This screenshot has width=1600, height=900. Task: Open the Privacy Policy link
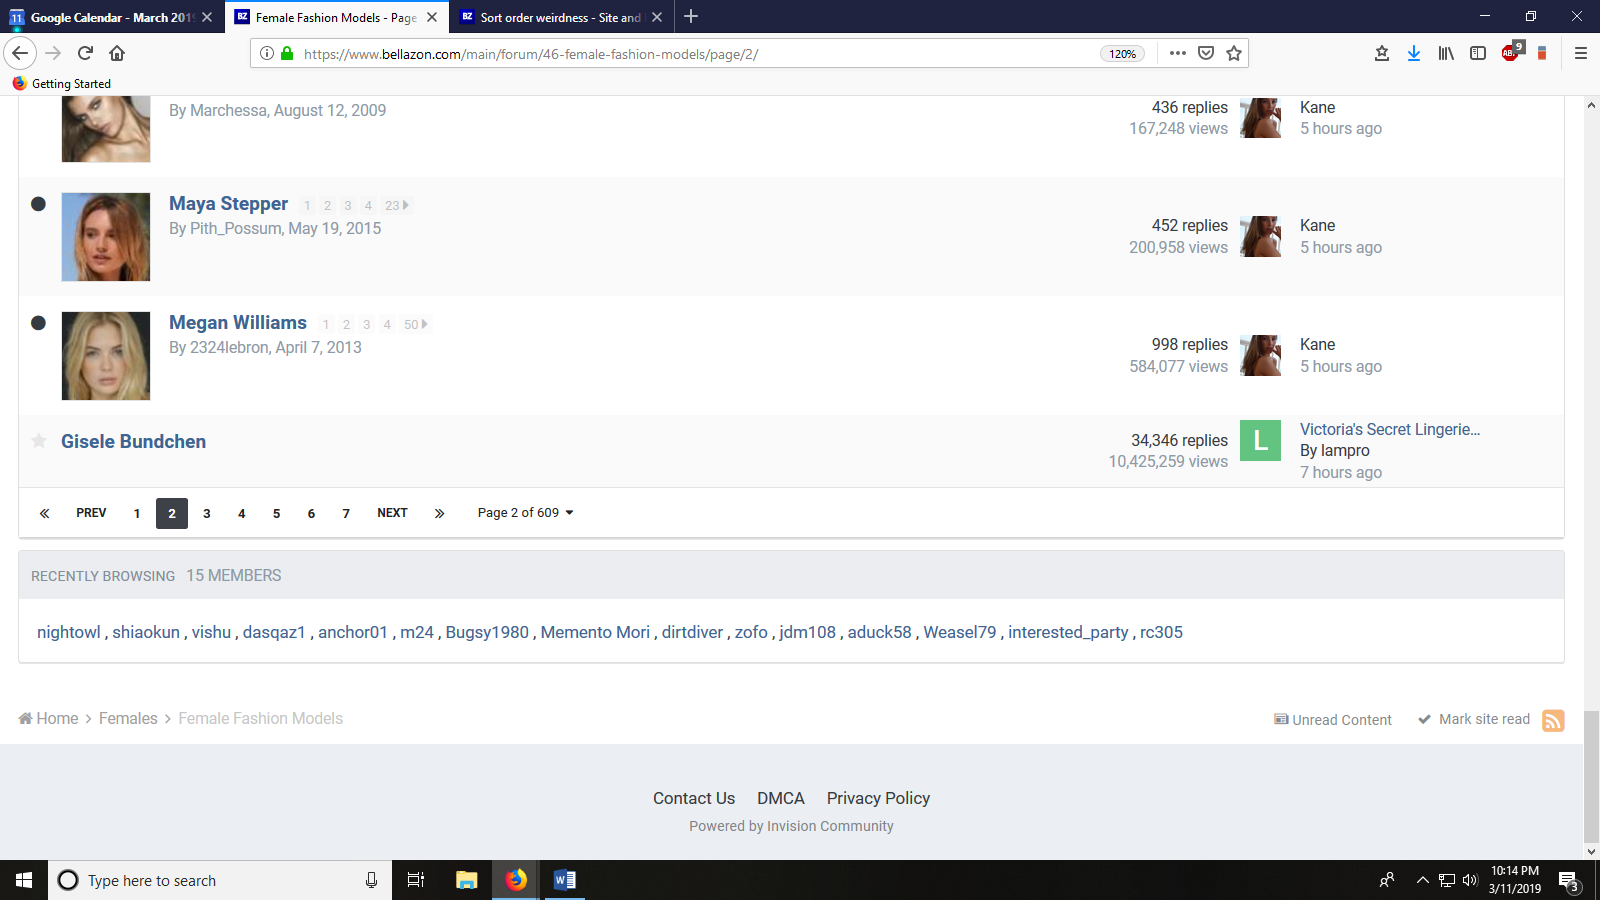point(878,798)
